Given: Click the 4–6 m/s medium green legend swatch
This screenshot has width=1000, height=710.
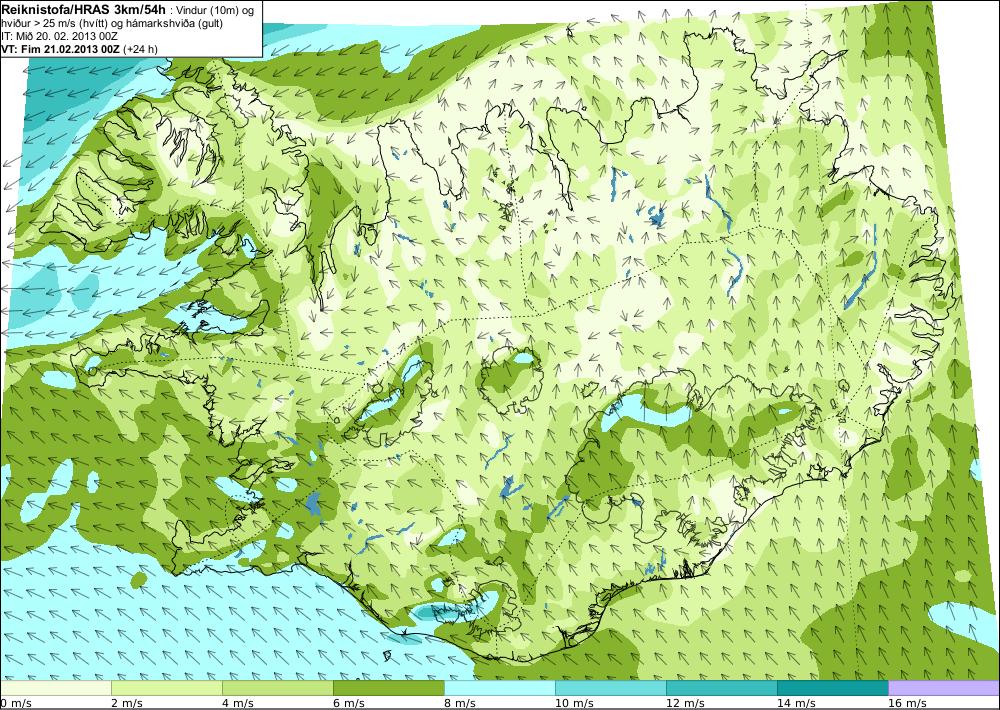Looking at the screenshot, I should (x=278, y=688).
